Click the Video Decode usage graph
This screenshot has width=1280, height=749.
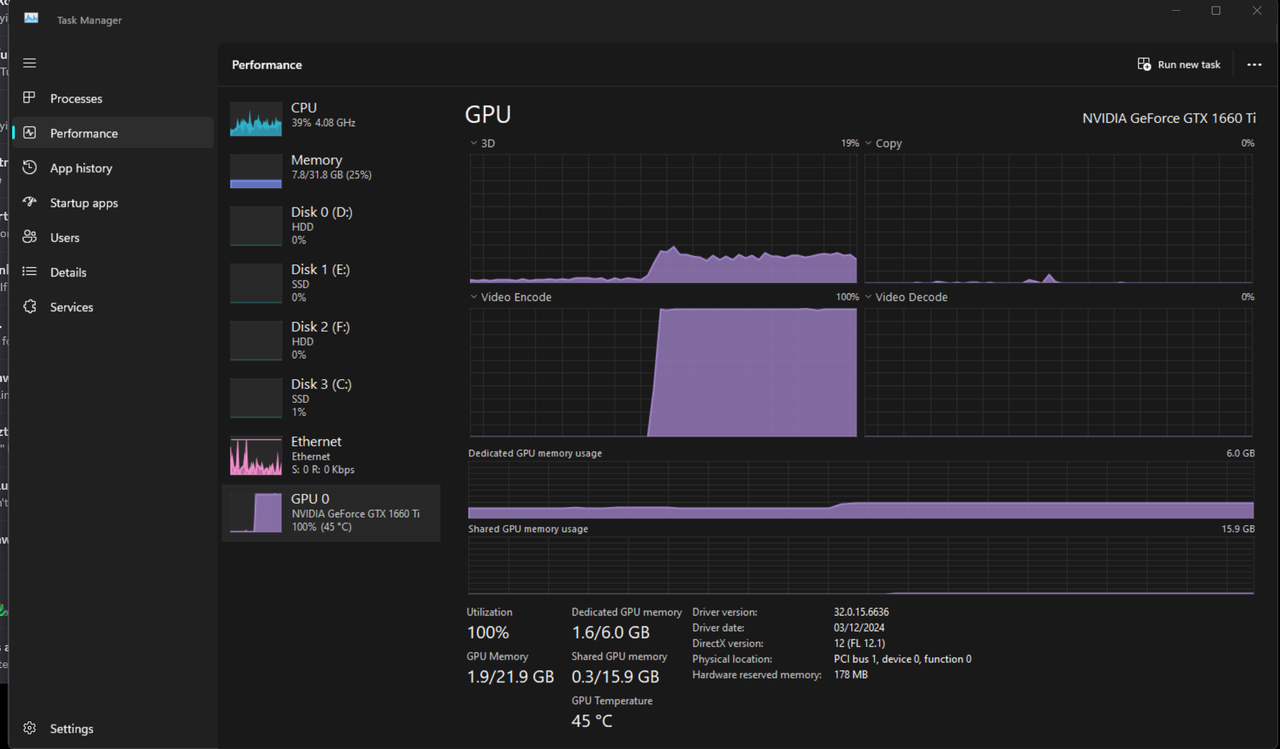(1058, 373)
